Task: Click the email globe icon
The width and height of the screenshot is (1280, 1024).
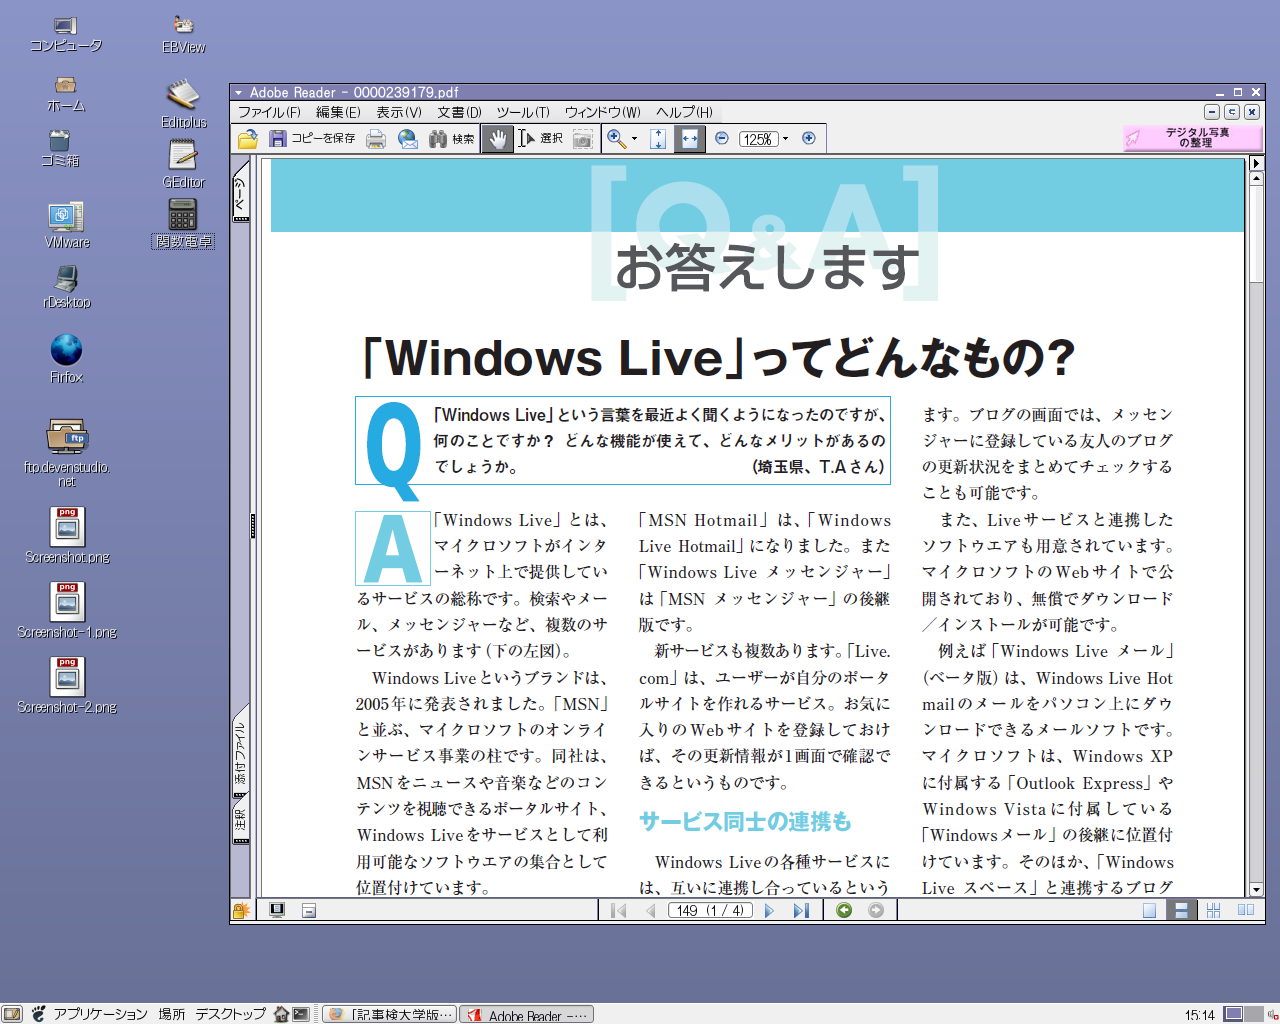Action: coord(408,139)
